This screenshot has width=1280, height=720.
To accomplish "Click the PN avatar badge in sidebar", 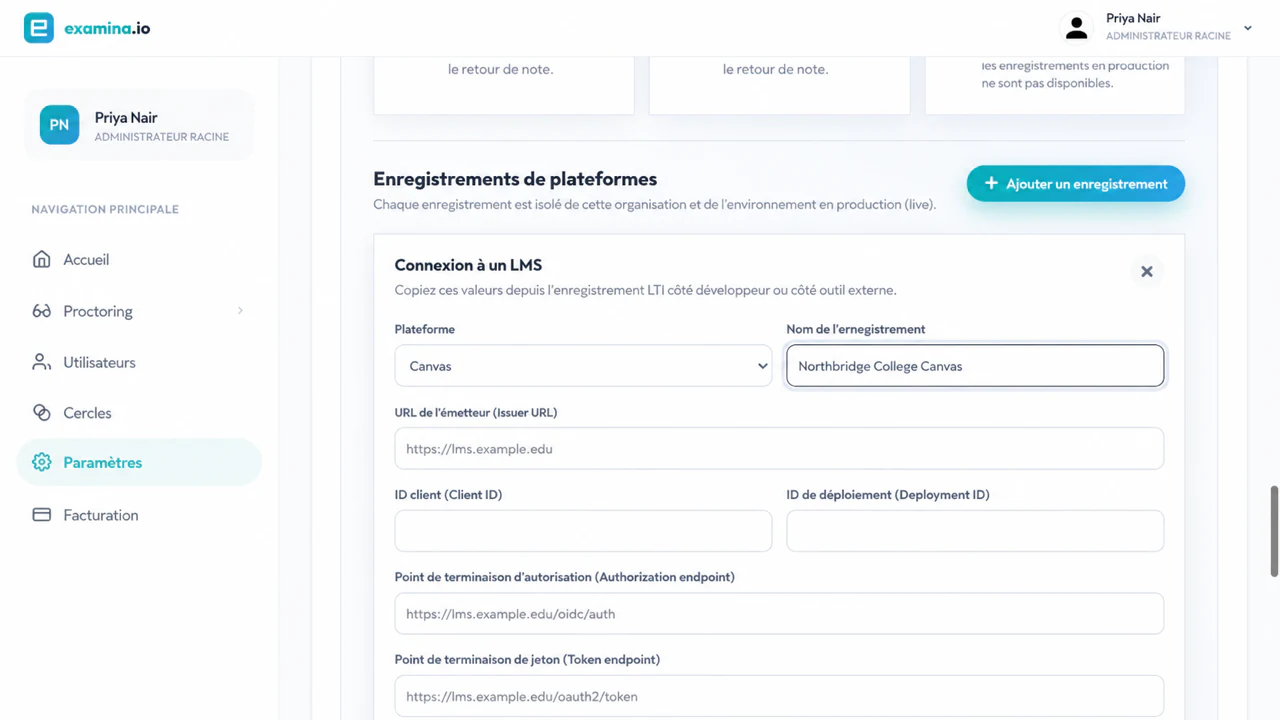I will click(59, 125).
